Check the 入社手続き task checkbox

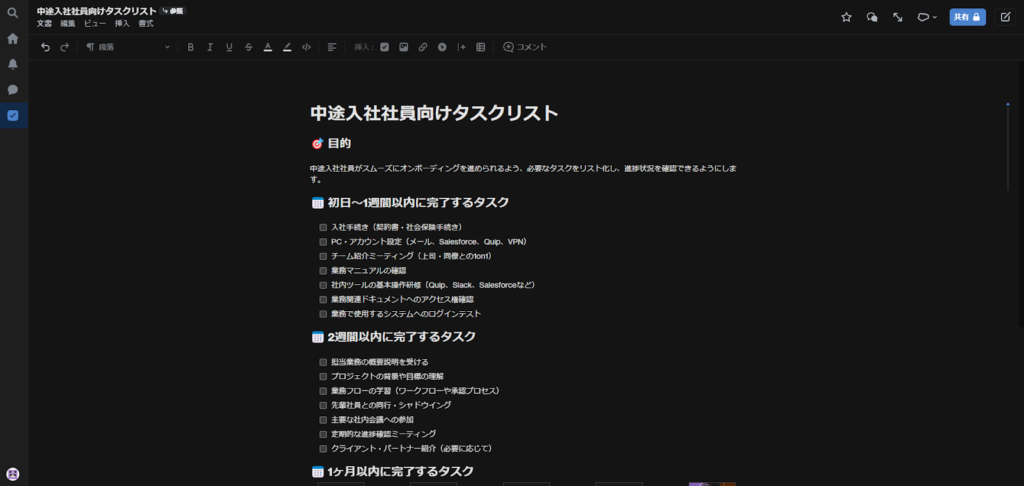[322, 227]
